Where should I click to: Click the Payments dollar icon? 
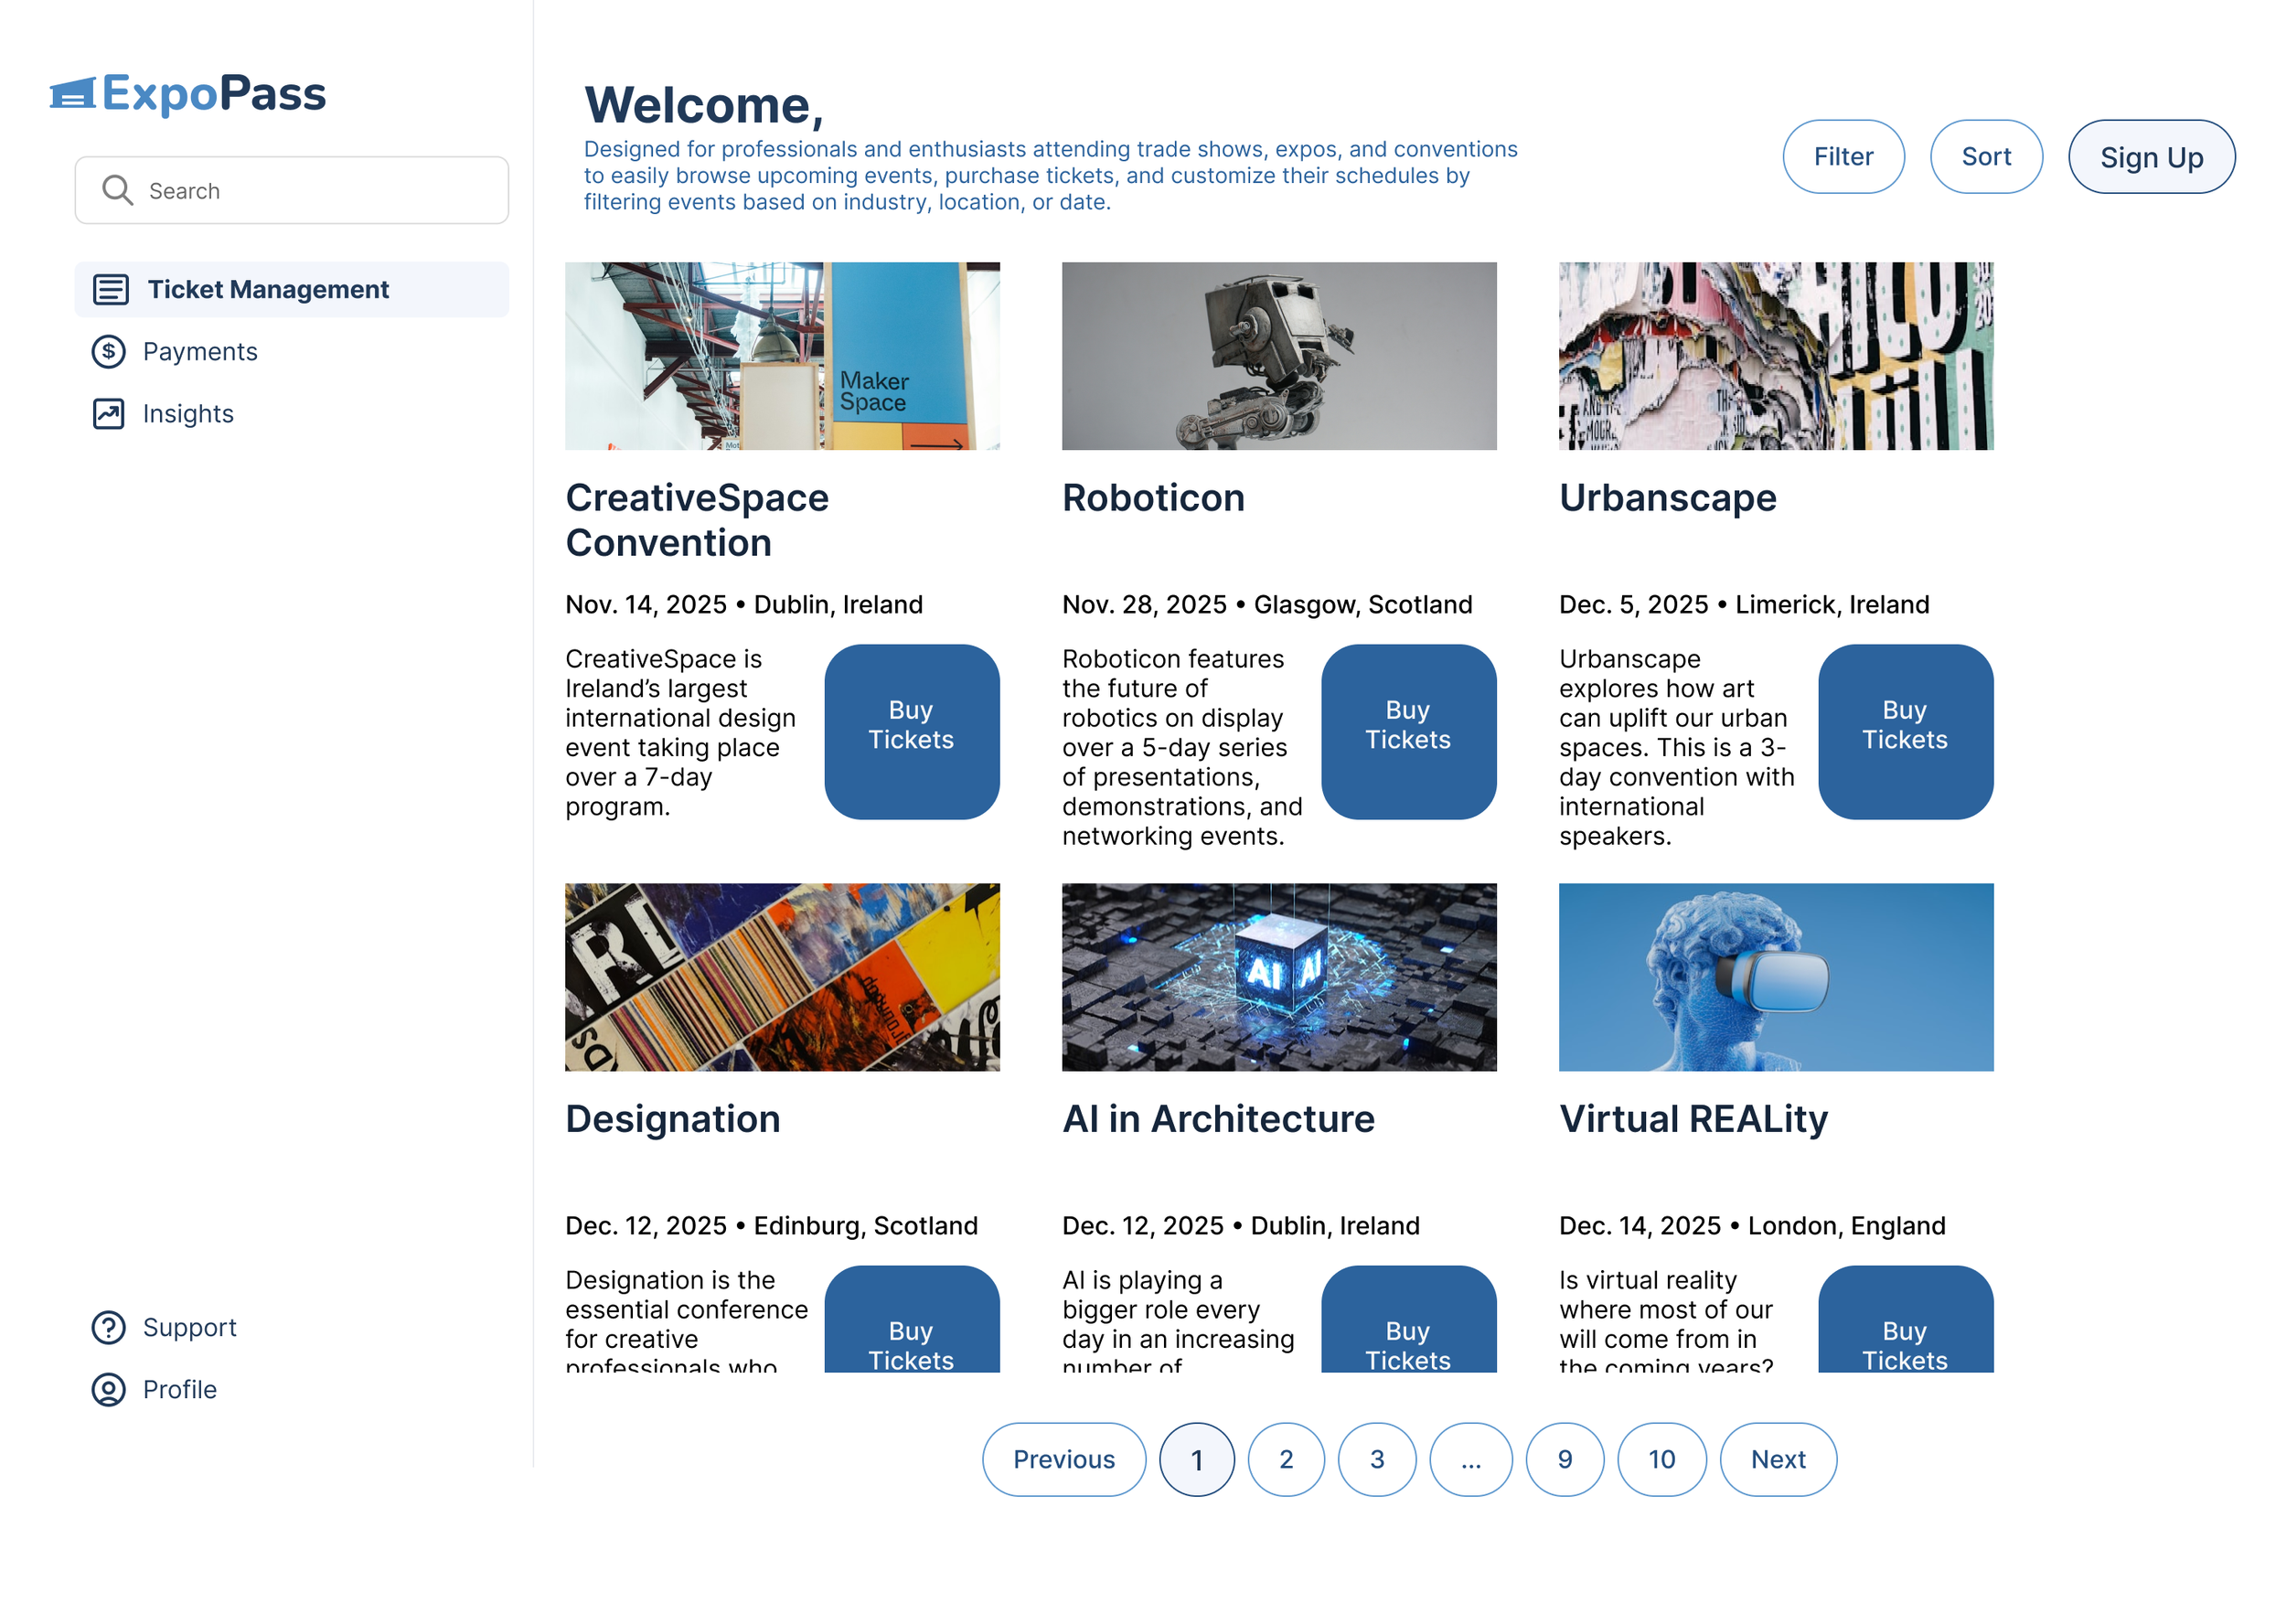click(x=108, y=351)
